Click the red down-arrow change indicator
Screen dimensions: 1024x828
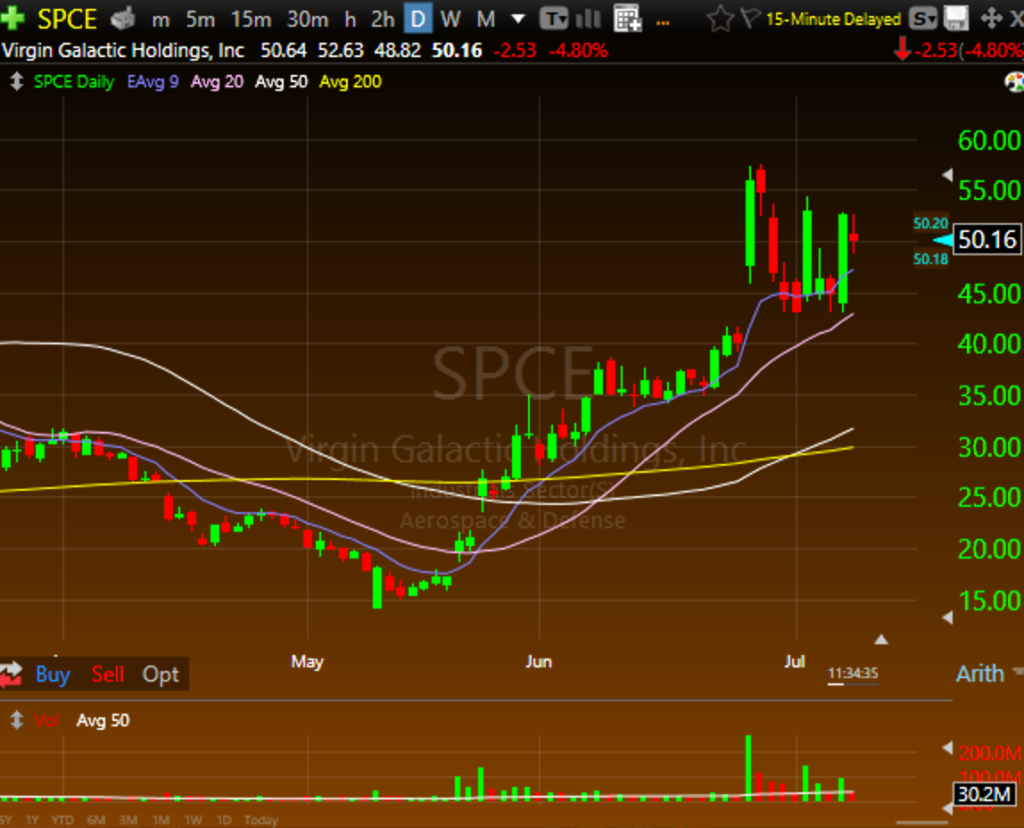[x=902, y=50]
